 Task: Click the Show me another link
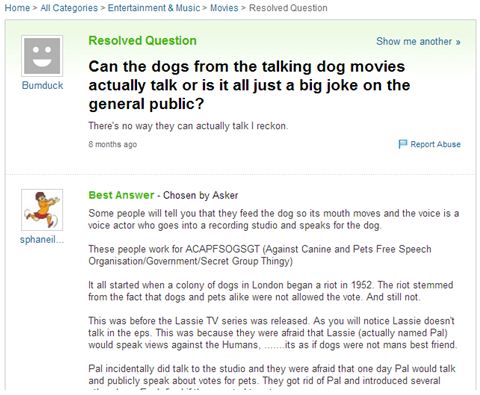tap(418, 41)
